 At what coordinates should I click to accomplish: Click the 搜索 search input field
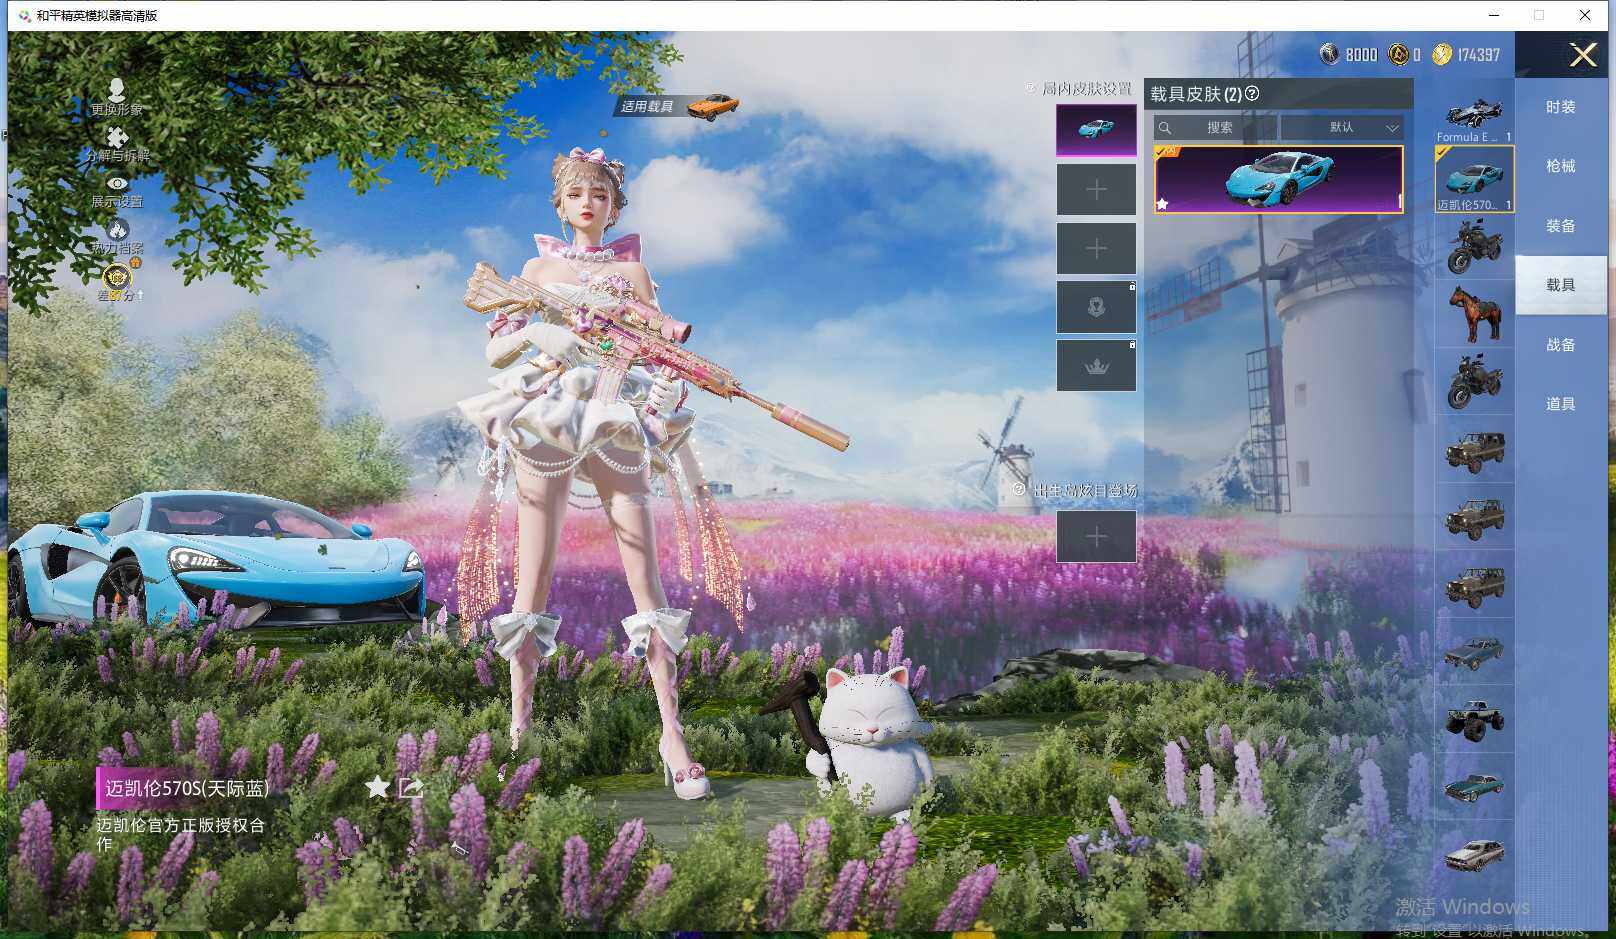coord(1222,128)
